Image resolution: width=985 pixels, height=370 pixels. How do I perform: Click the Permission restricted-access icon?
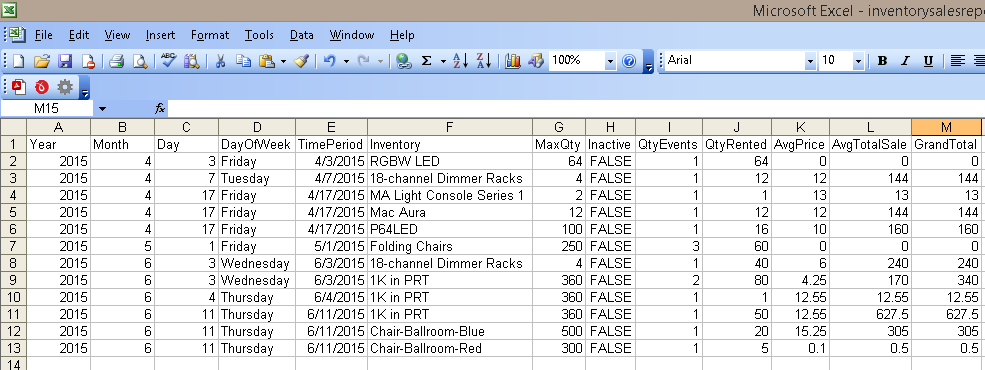click(x=89, y=61)
